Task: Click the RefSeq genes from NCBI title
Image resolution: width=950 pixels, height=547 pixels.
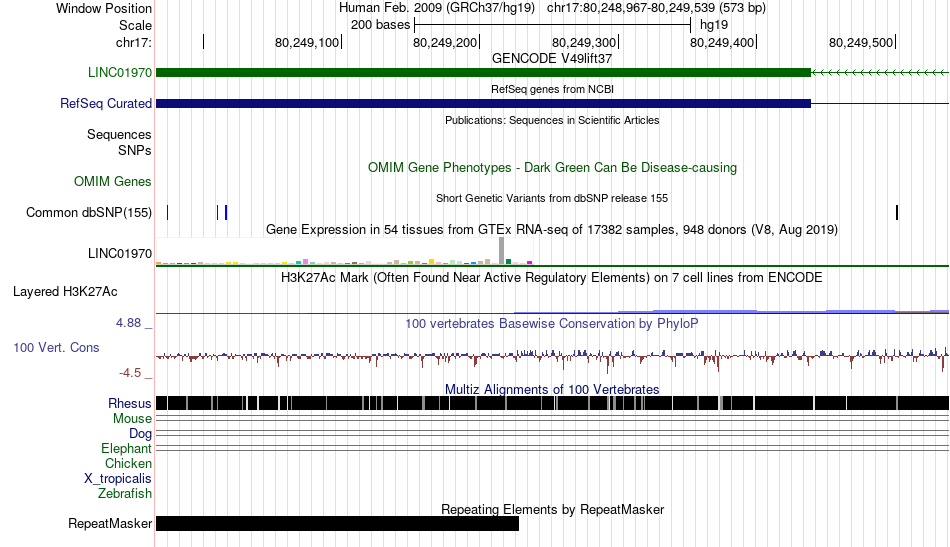Action: [552, 89]
